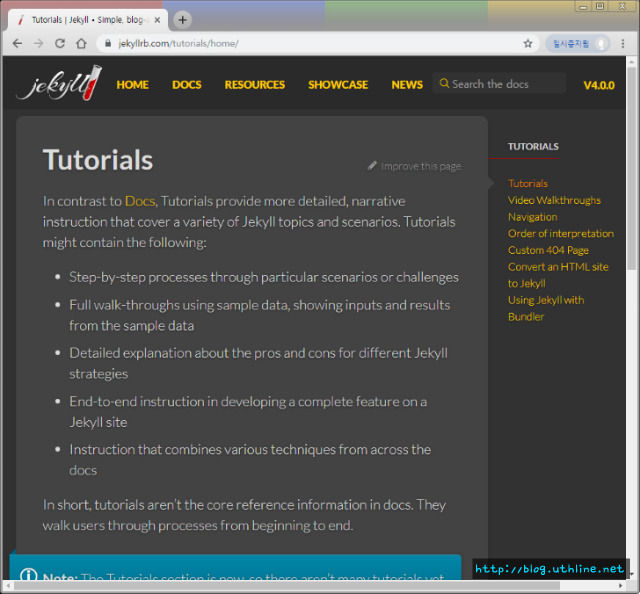This screenshot has height=594, width=640.
Task: Open the paused profile button
Action: pos(578,43)
